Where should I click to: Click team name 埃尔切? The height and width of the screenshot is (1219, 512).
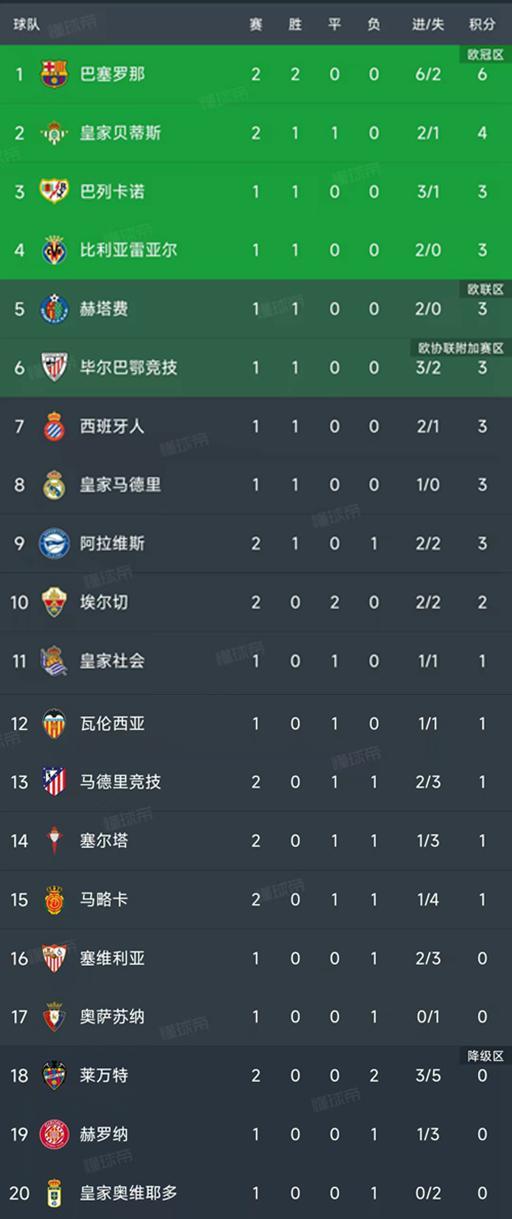tap(104, 603)
